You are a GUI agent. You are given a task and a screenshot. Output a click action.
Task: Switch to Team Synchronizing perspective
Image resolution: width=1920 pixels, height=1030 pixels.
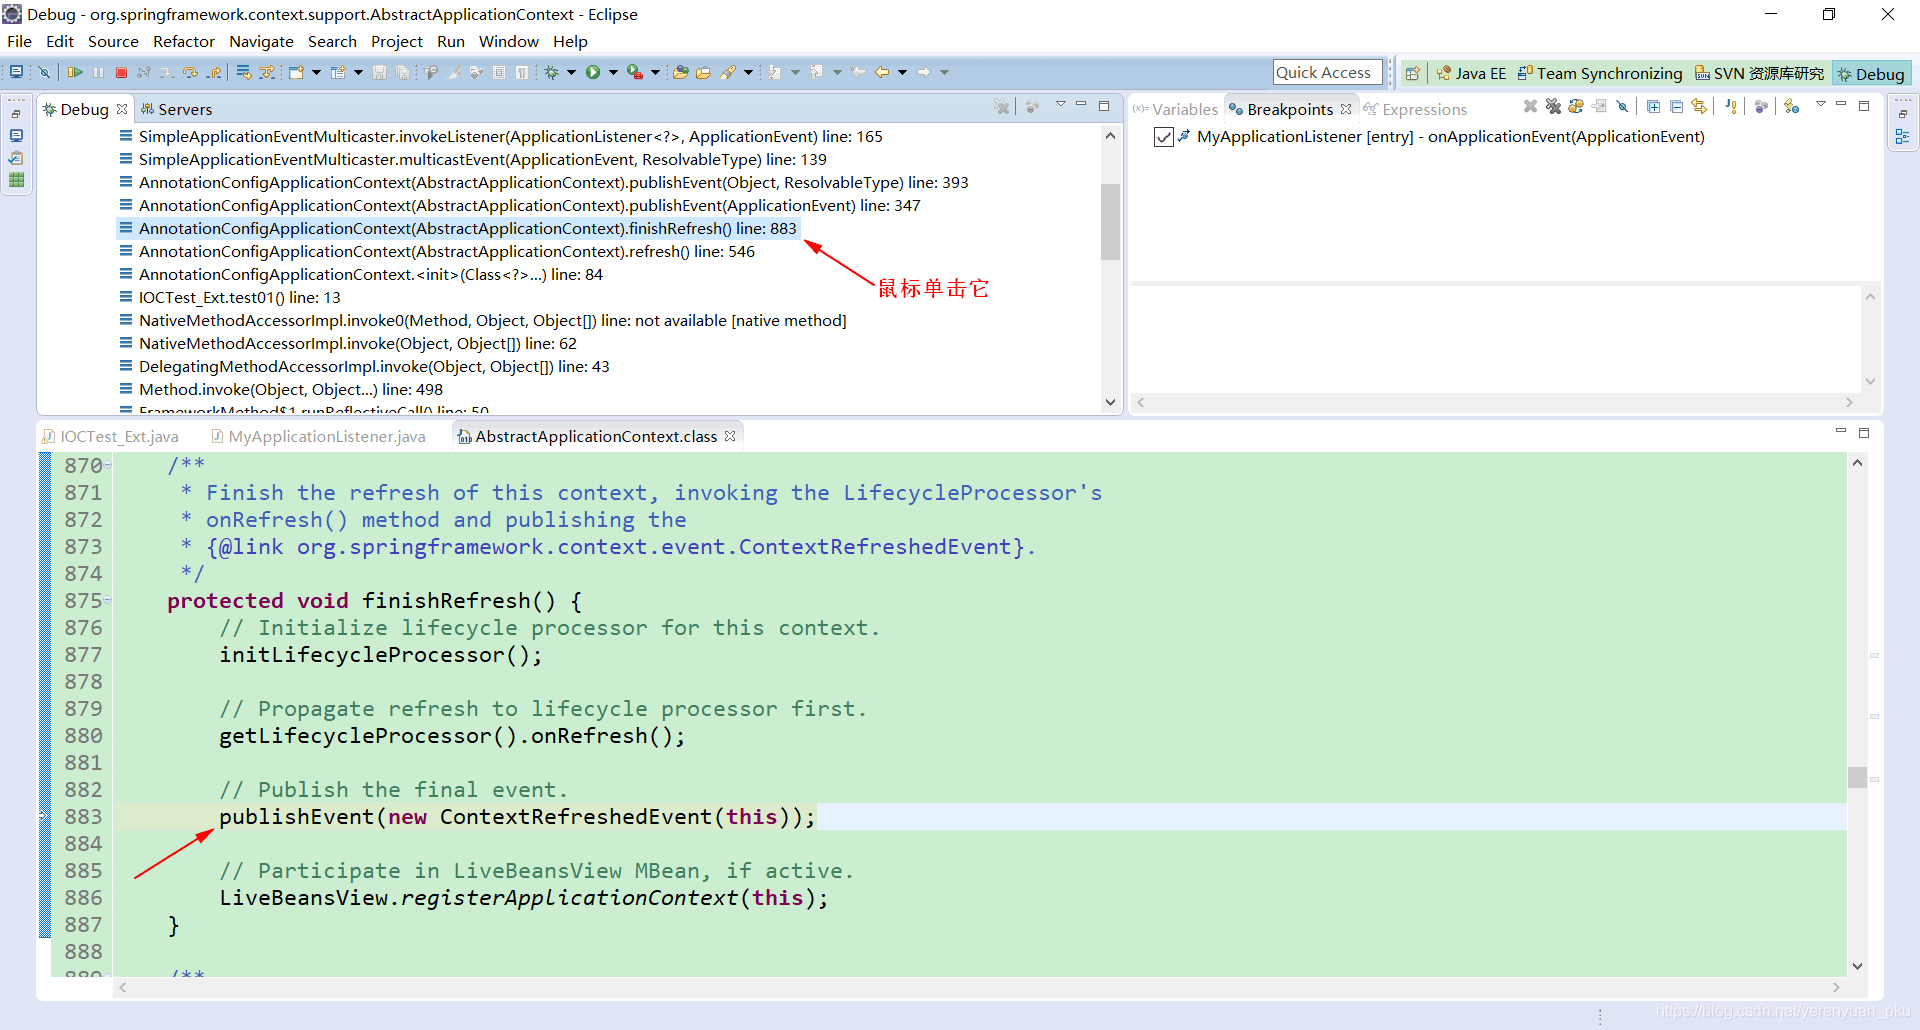1600,73
